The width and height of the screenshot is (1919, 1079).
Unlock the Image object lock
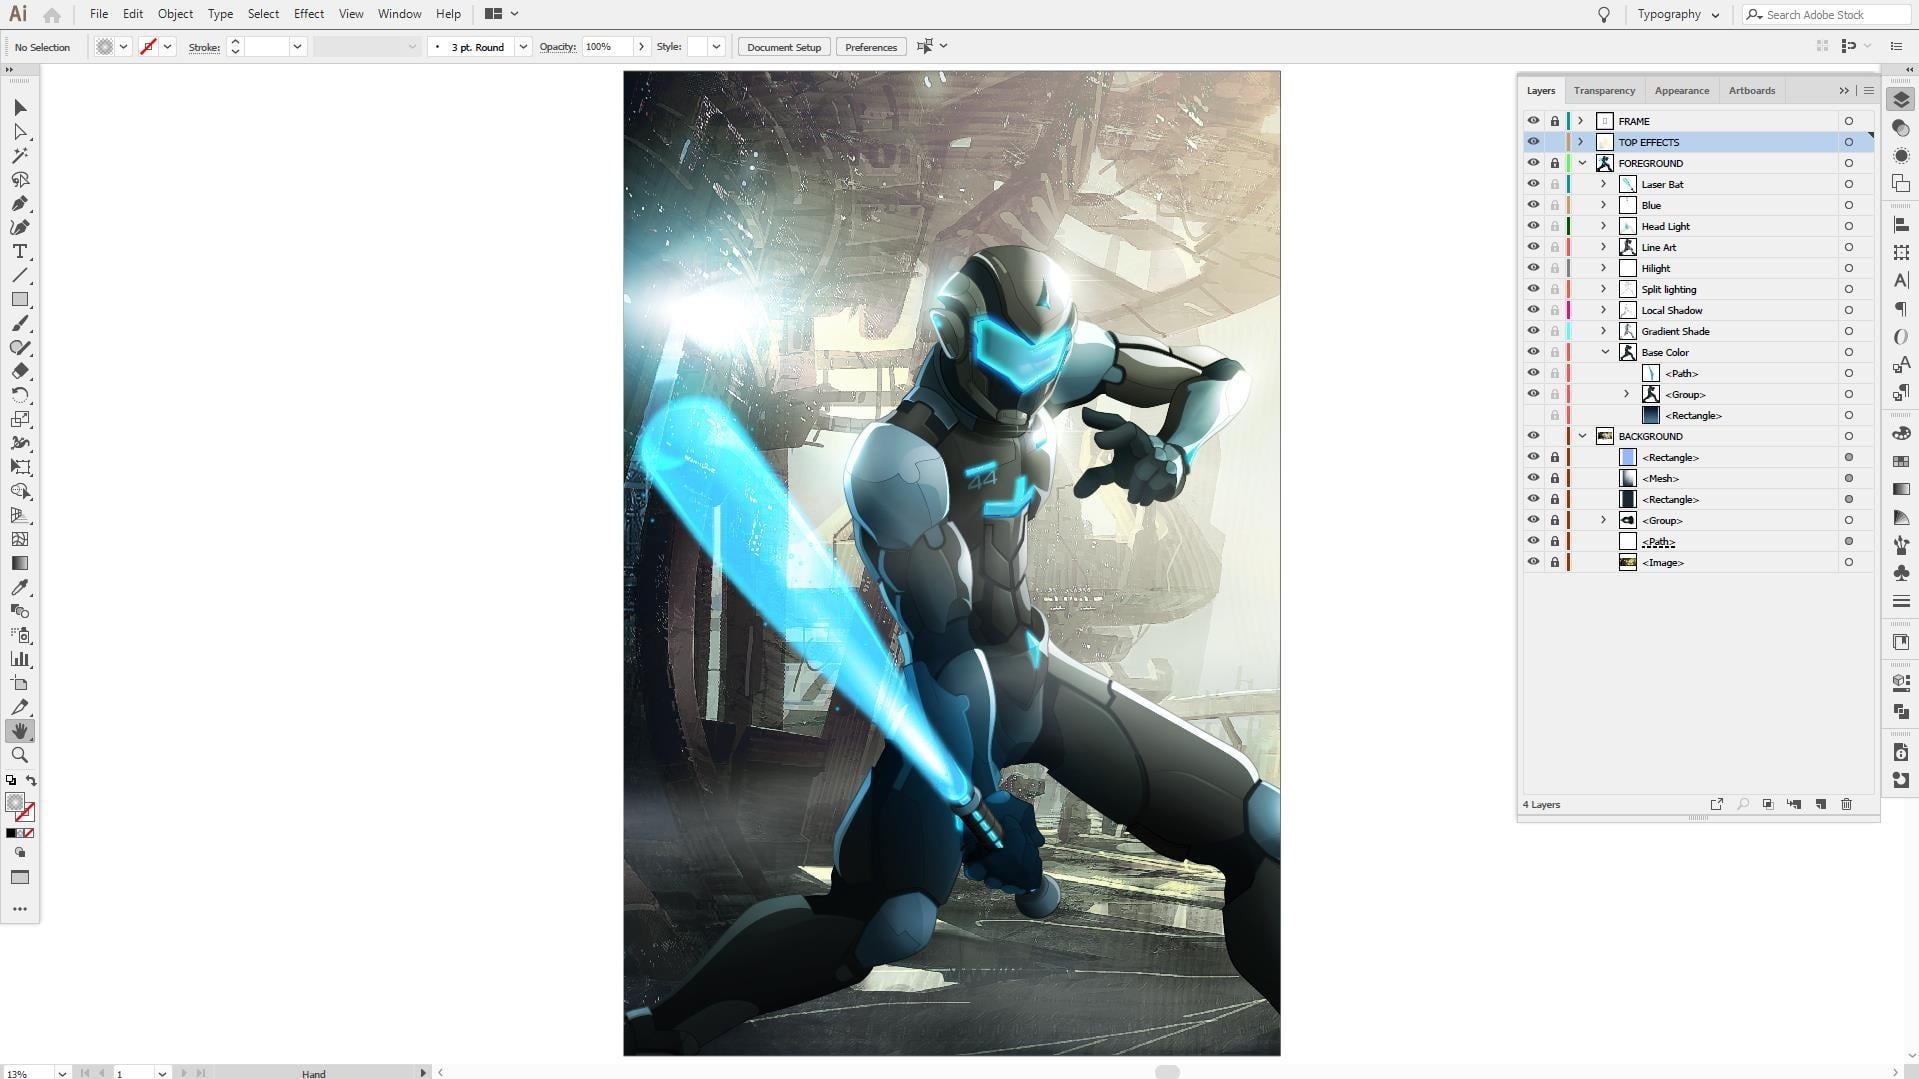[1555, 562]
